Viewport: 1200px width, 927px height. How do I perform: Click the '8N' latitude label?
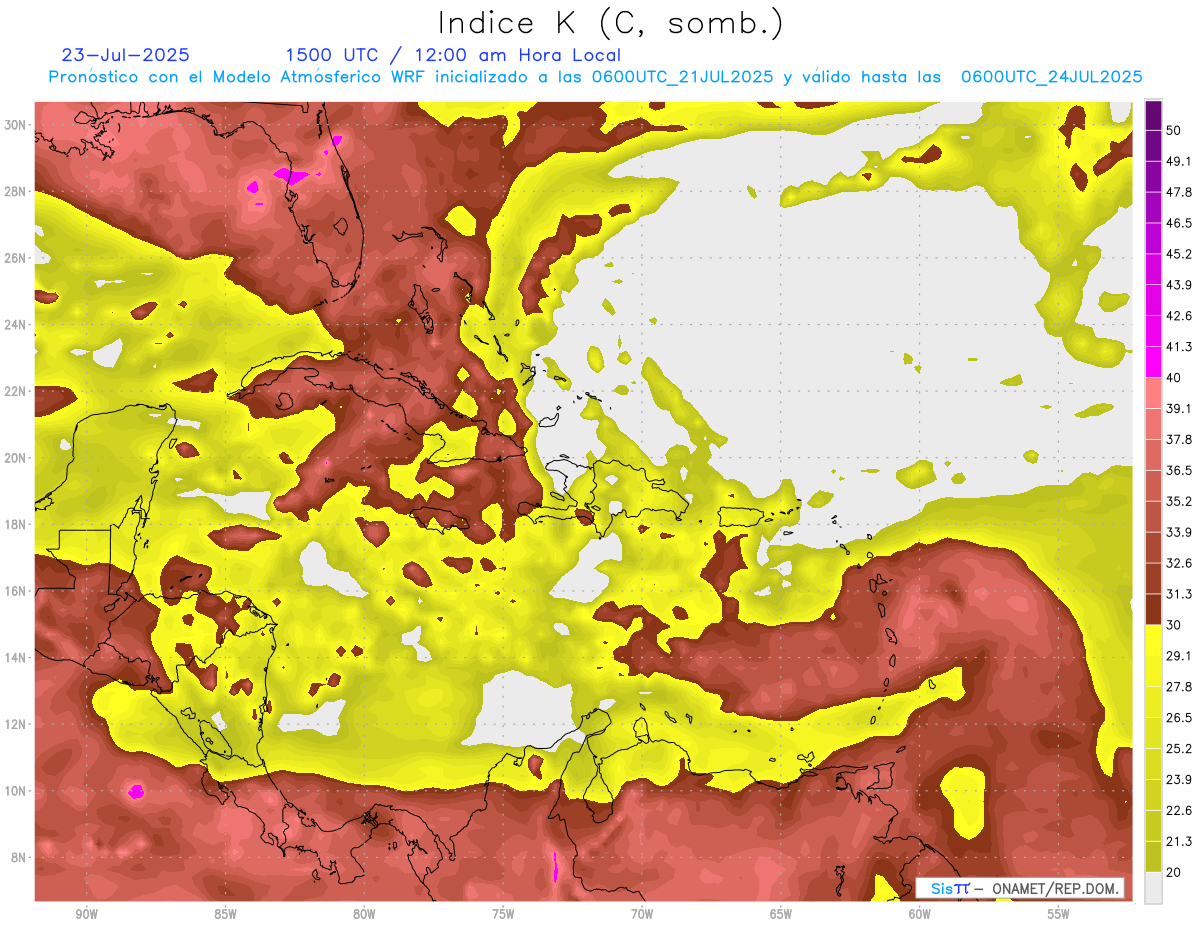coord(17,857)
